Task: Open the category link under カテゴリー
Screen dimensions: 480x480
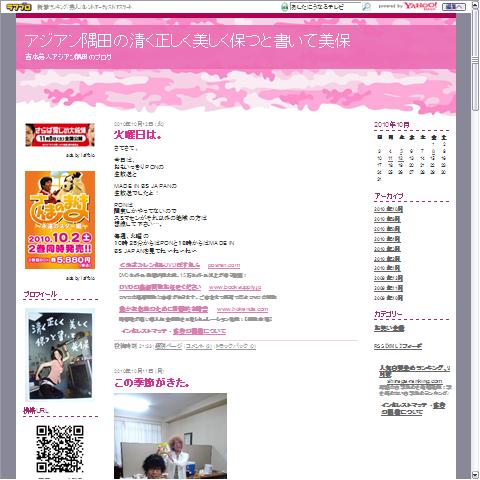Action: [389, 329]
